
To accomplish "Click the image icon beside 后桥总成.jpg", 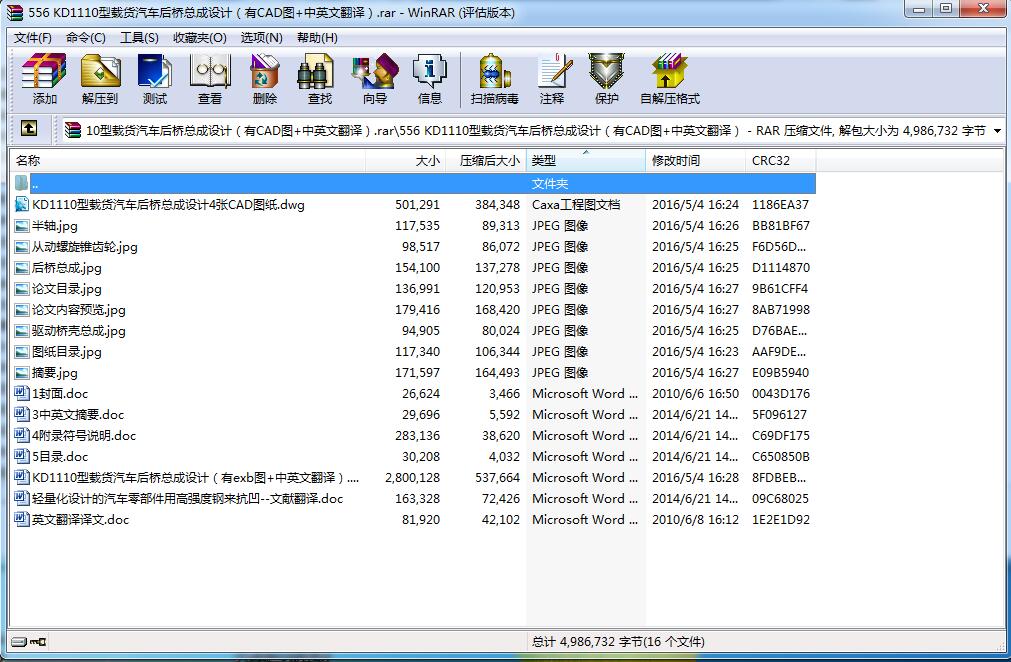I will click(x=22, y=268).
